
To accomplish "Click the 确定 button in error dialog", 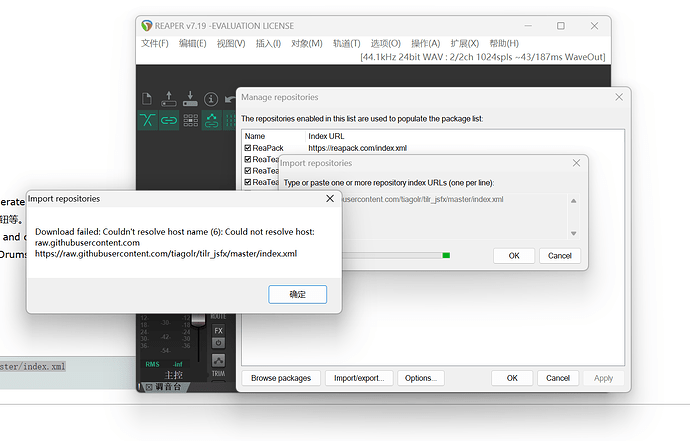I will (x=297, y=294).
